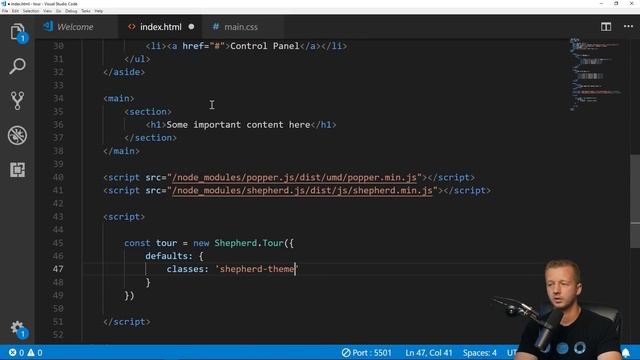Open the Extensions view
The height and width of the screenshot is (360, 640).
(18, 169)
